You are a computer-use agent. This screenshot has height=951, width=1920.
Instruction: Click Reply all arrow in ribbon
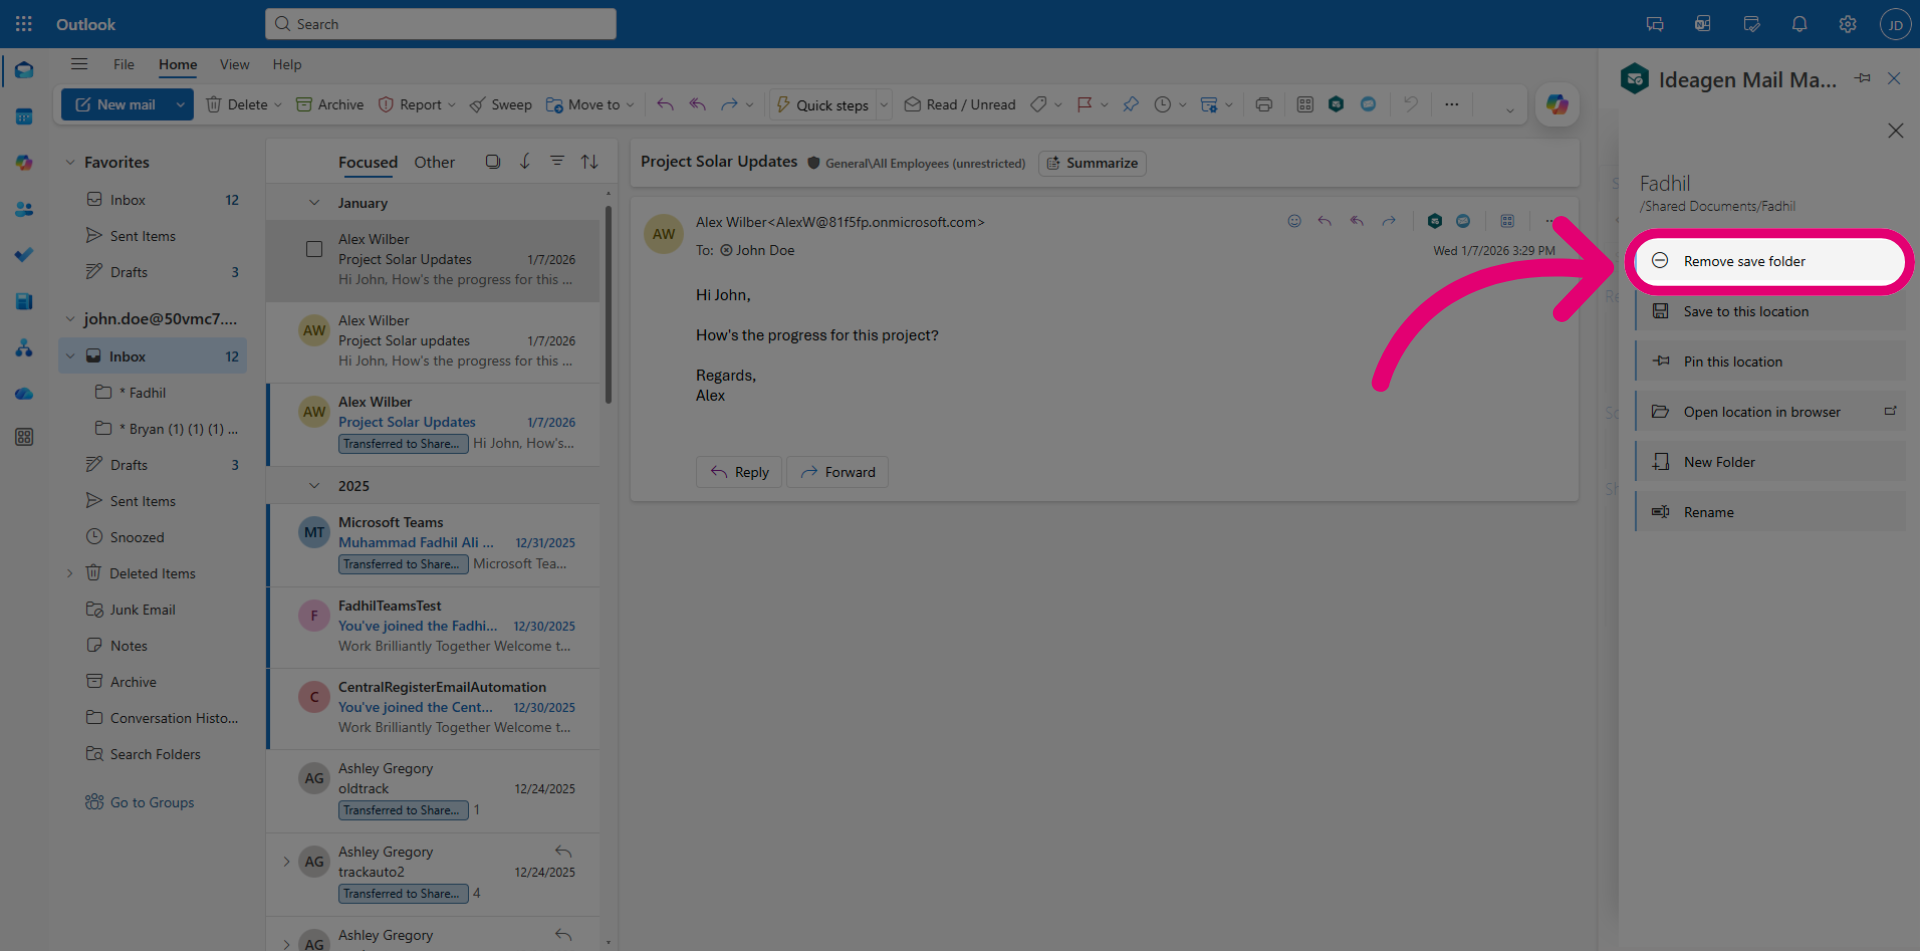click(x=697, y=104)
